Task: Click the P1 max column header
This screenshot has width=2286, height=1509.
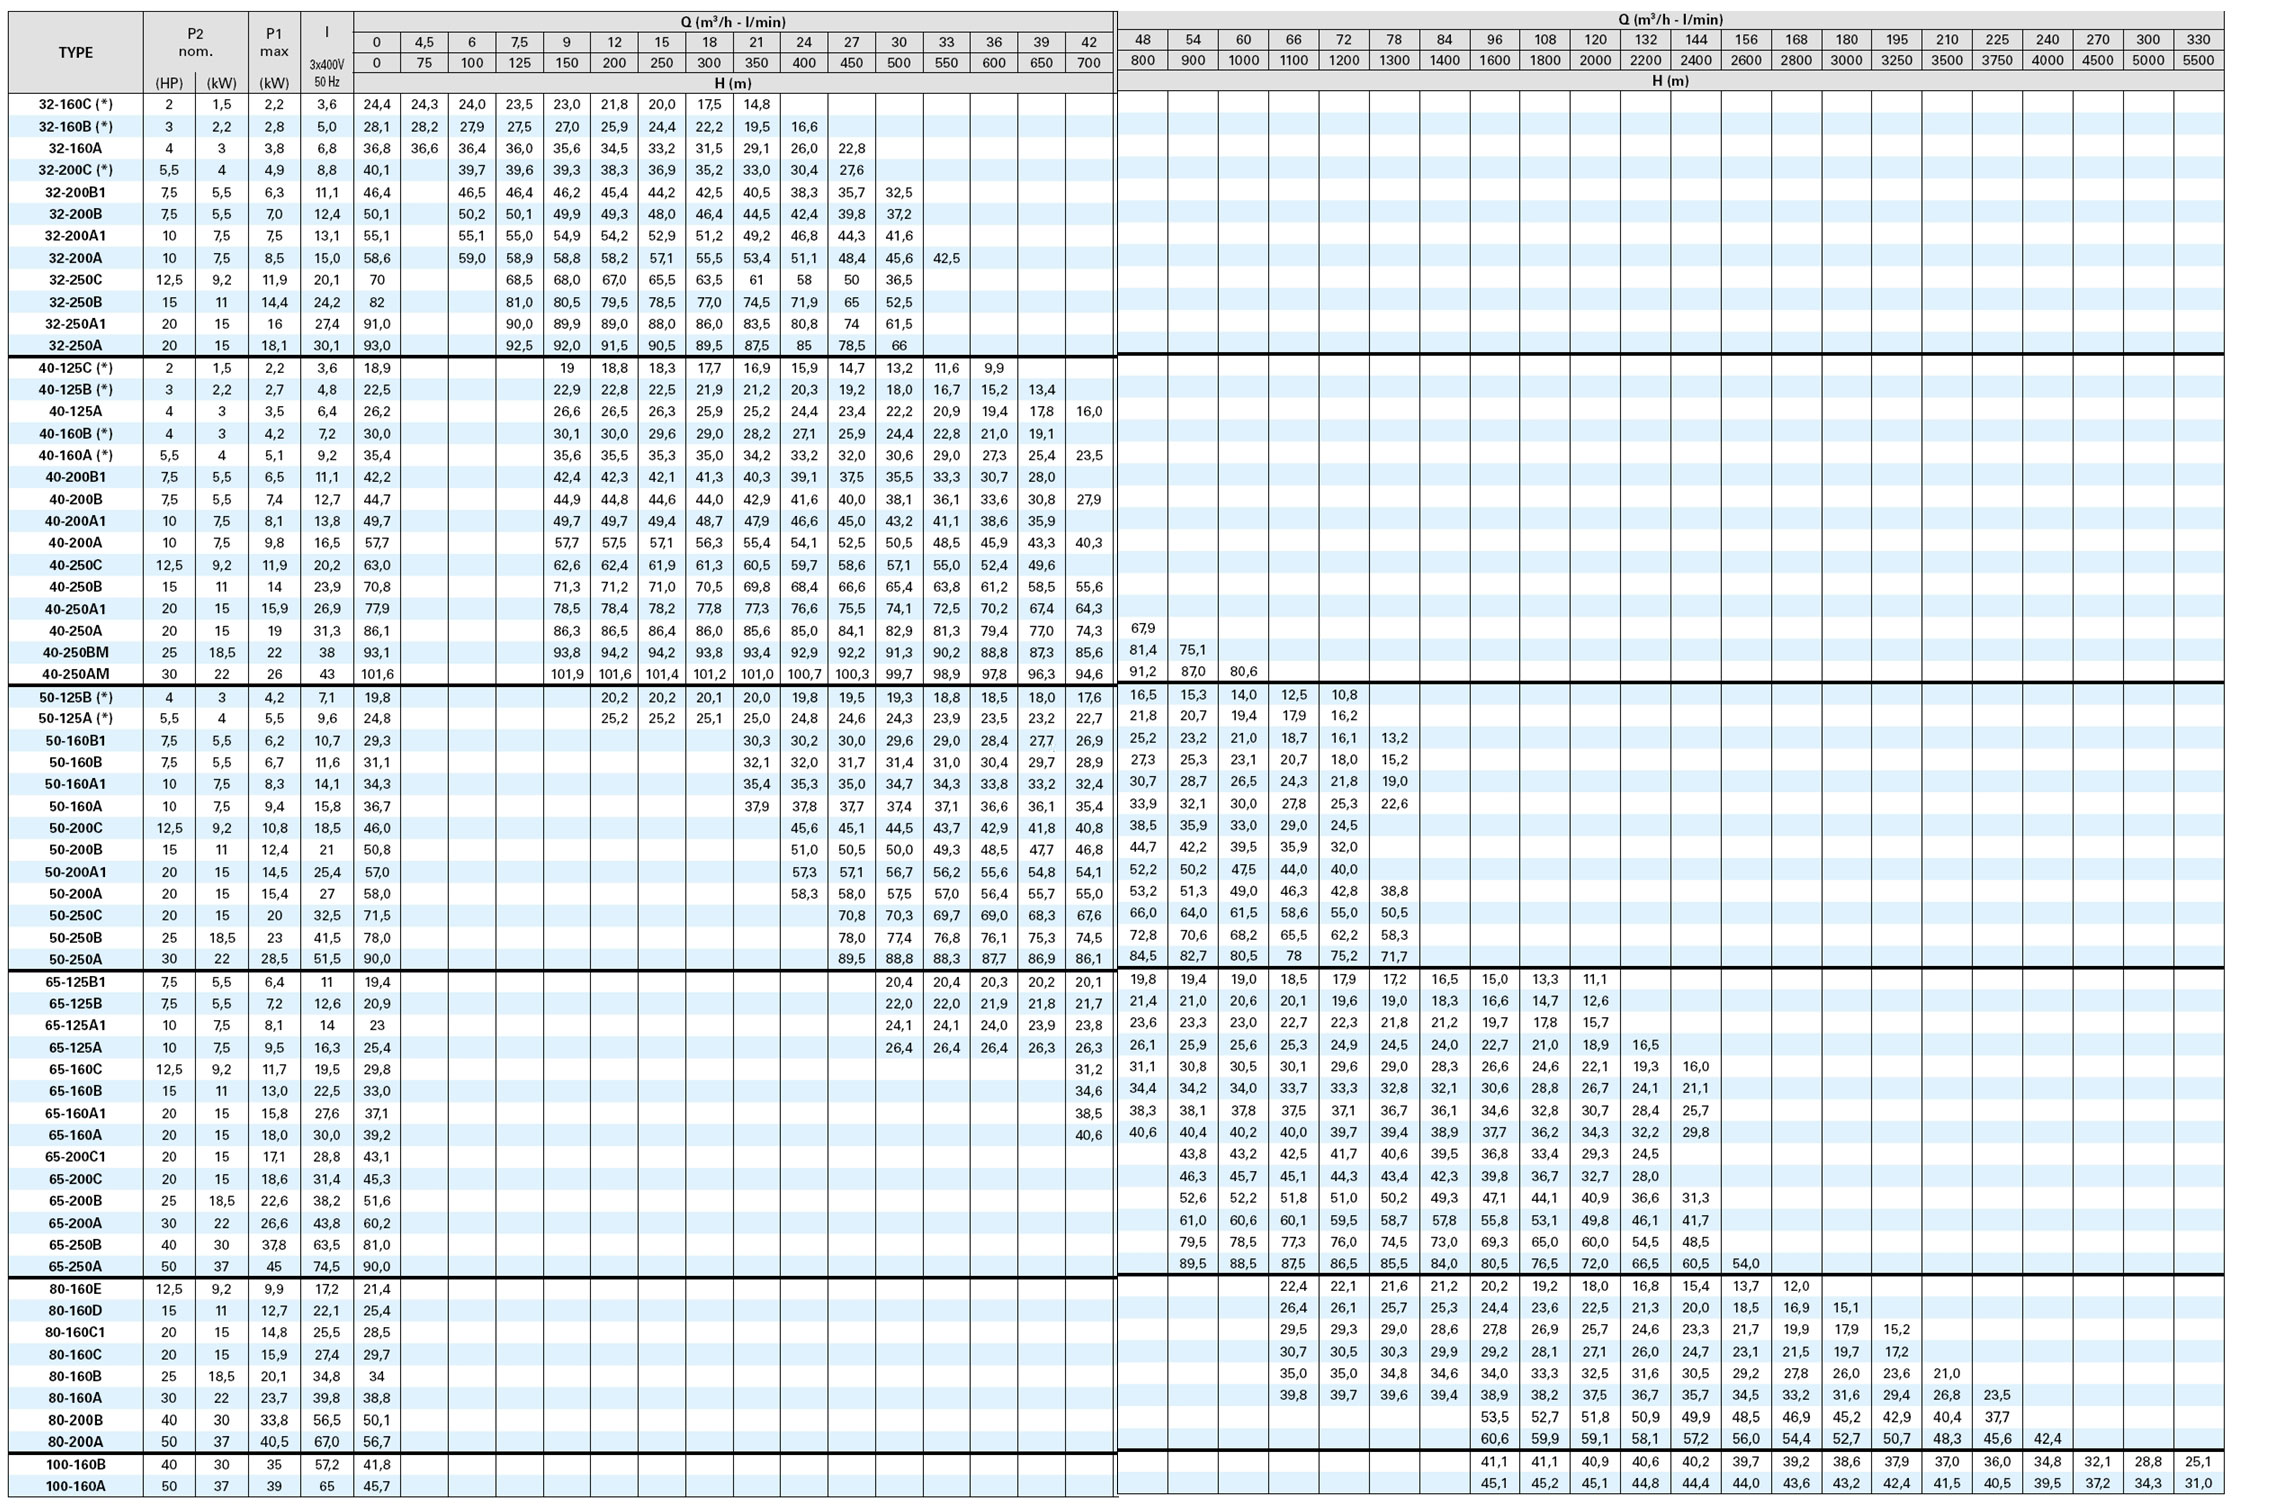Action: pyautogui.click(x=274, y=42)
